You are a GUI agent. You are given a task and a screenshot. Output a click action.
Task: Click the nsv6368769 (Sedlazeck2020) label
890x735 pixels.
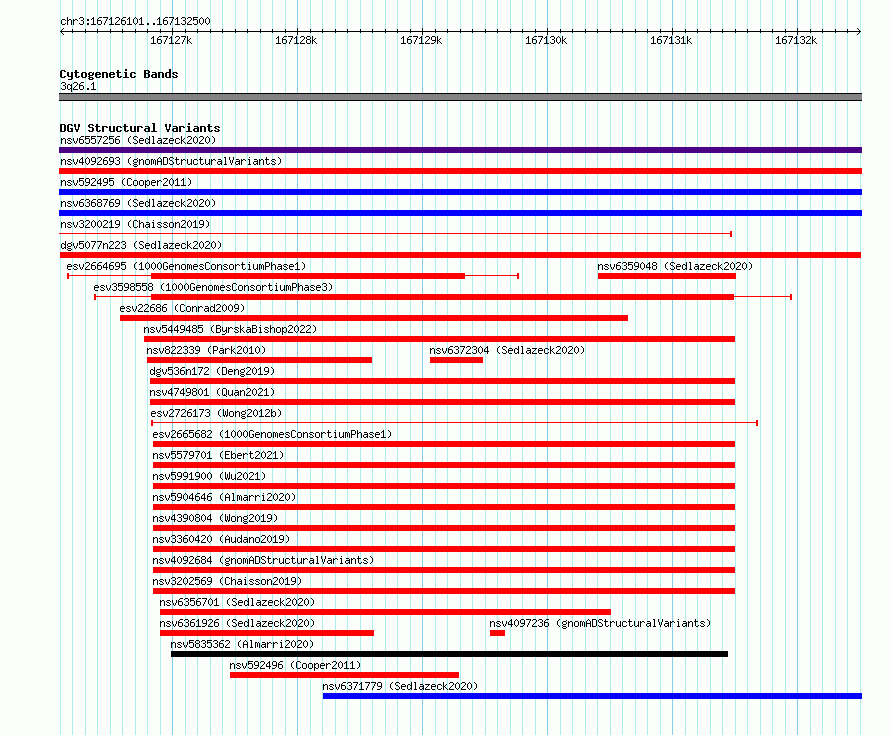138,203
